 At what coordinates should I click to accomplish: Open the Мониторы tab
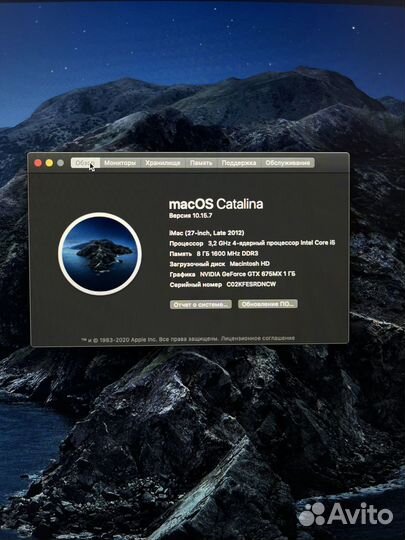(120, 163)
